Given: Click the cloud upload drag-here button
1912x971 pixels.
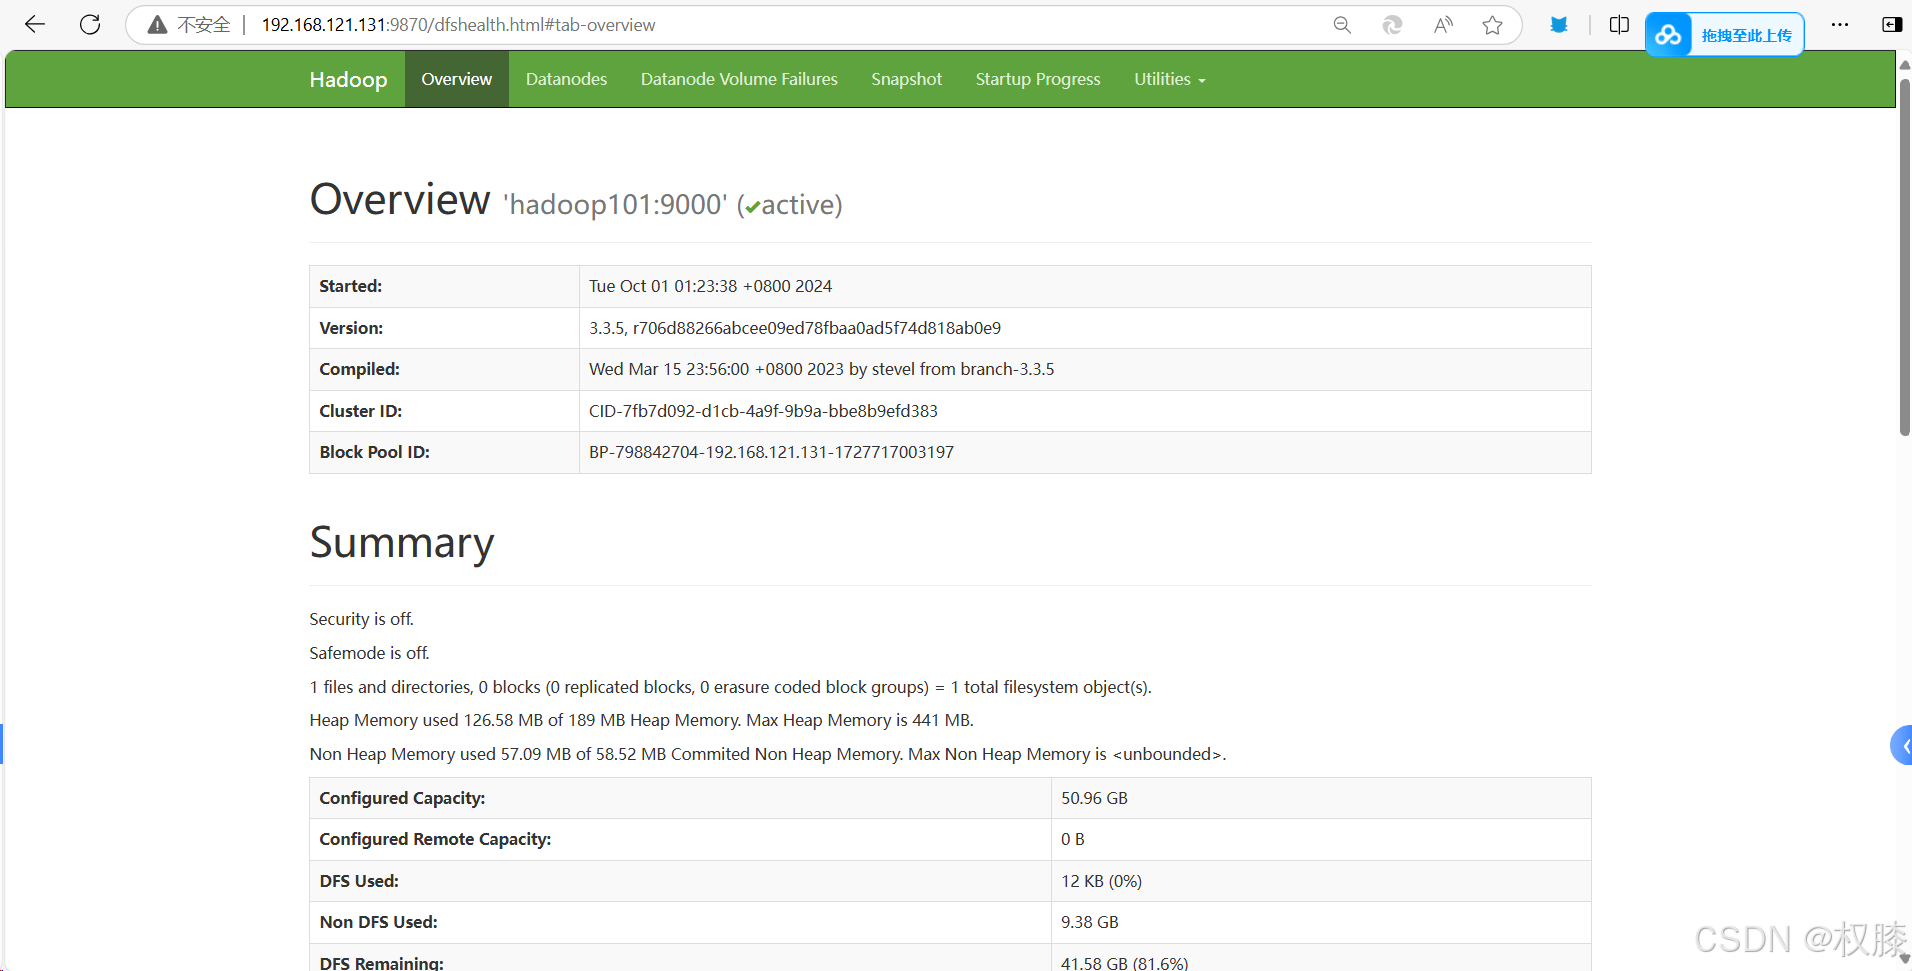Looking at the screenshot, I should pyautogui.click(x=1725, y=35).
